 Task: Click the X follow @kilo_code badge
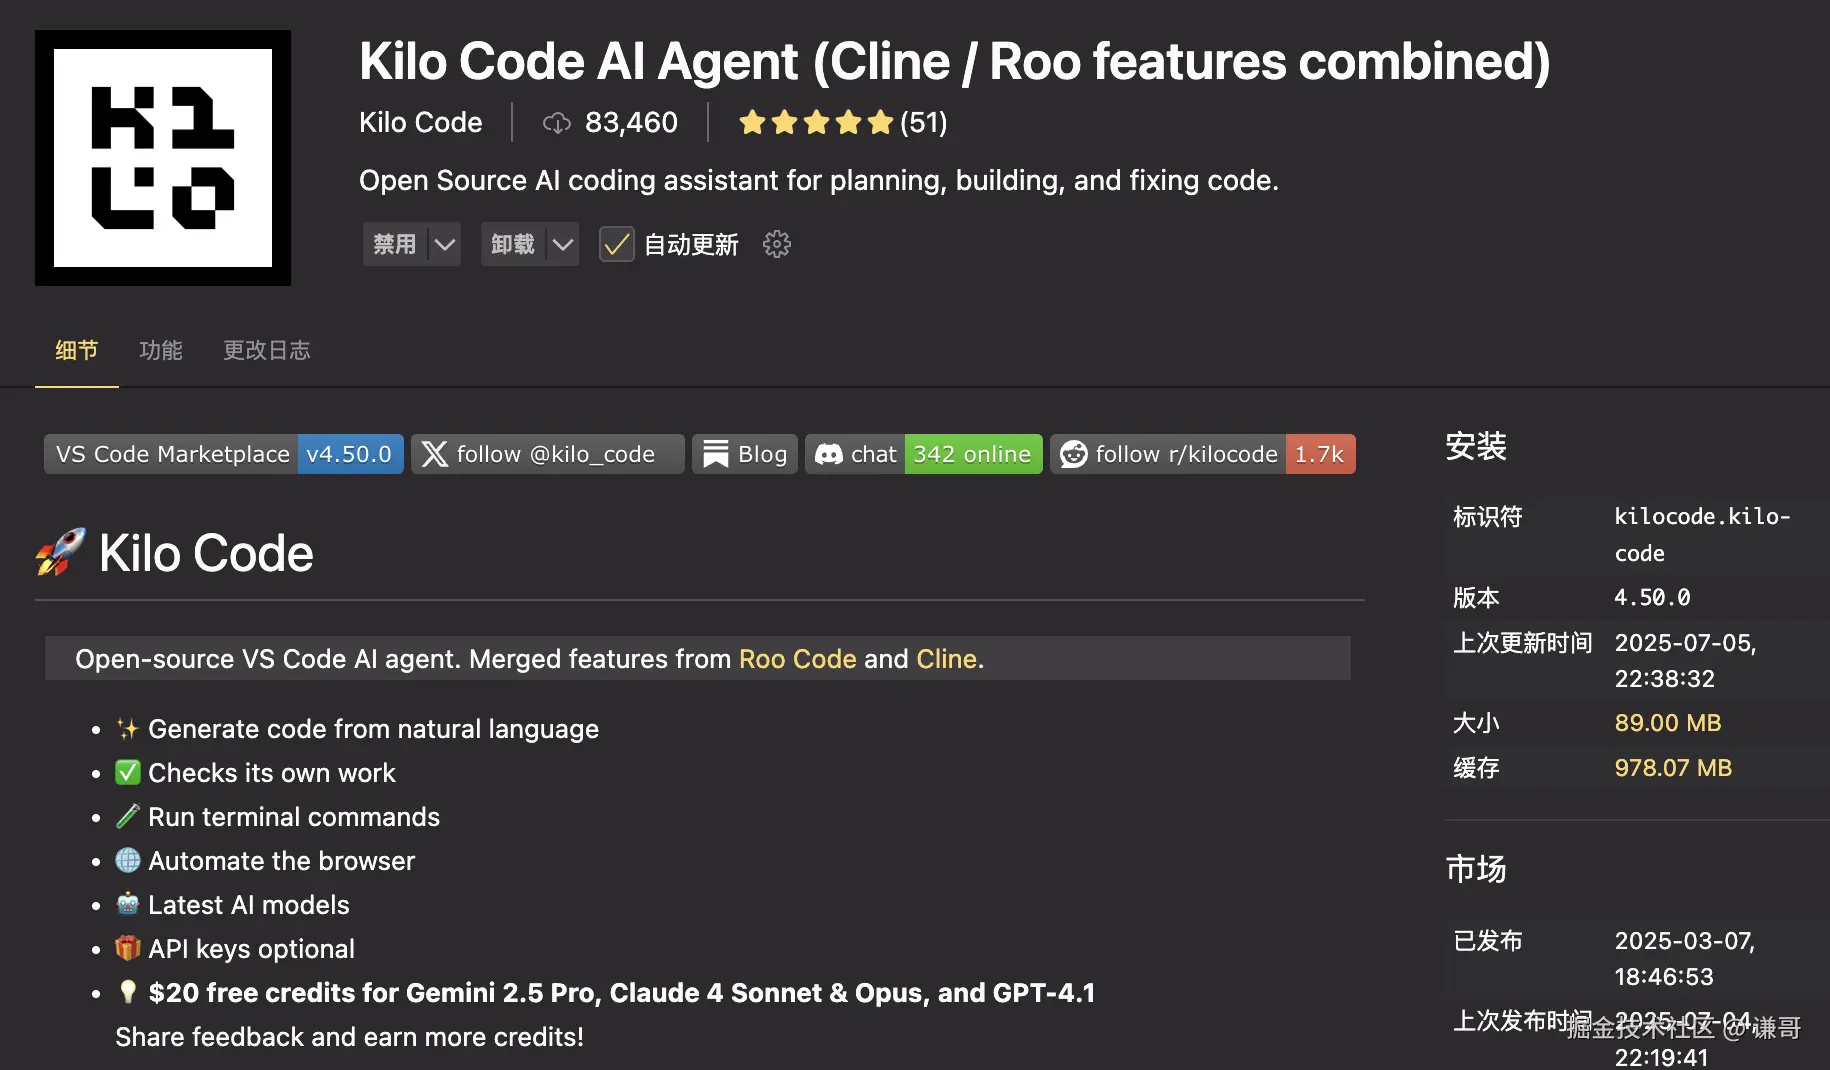click(547, 454)
